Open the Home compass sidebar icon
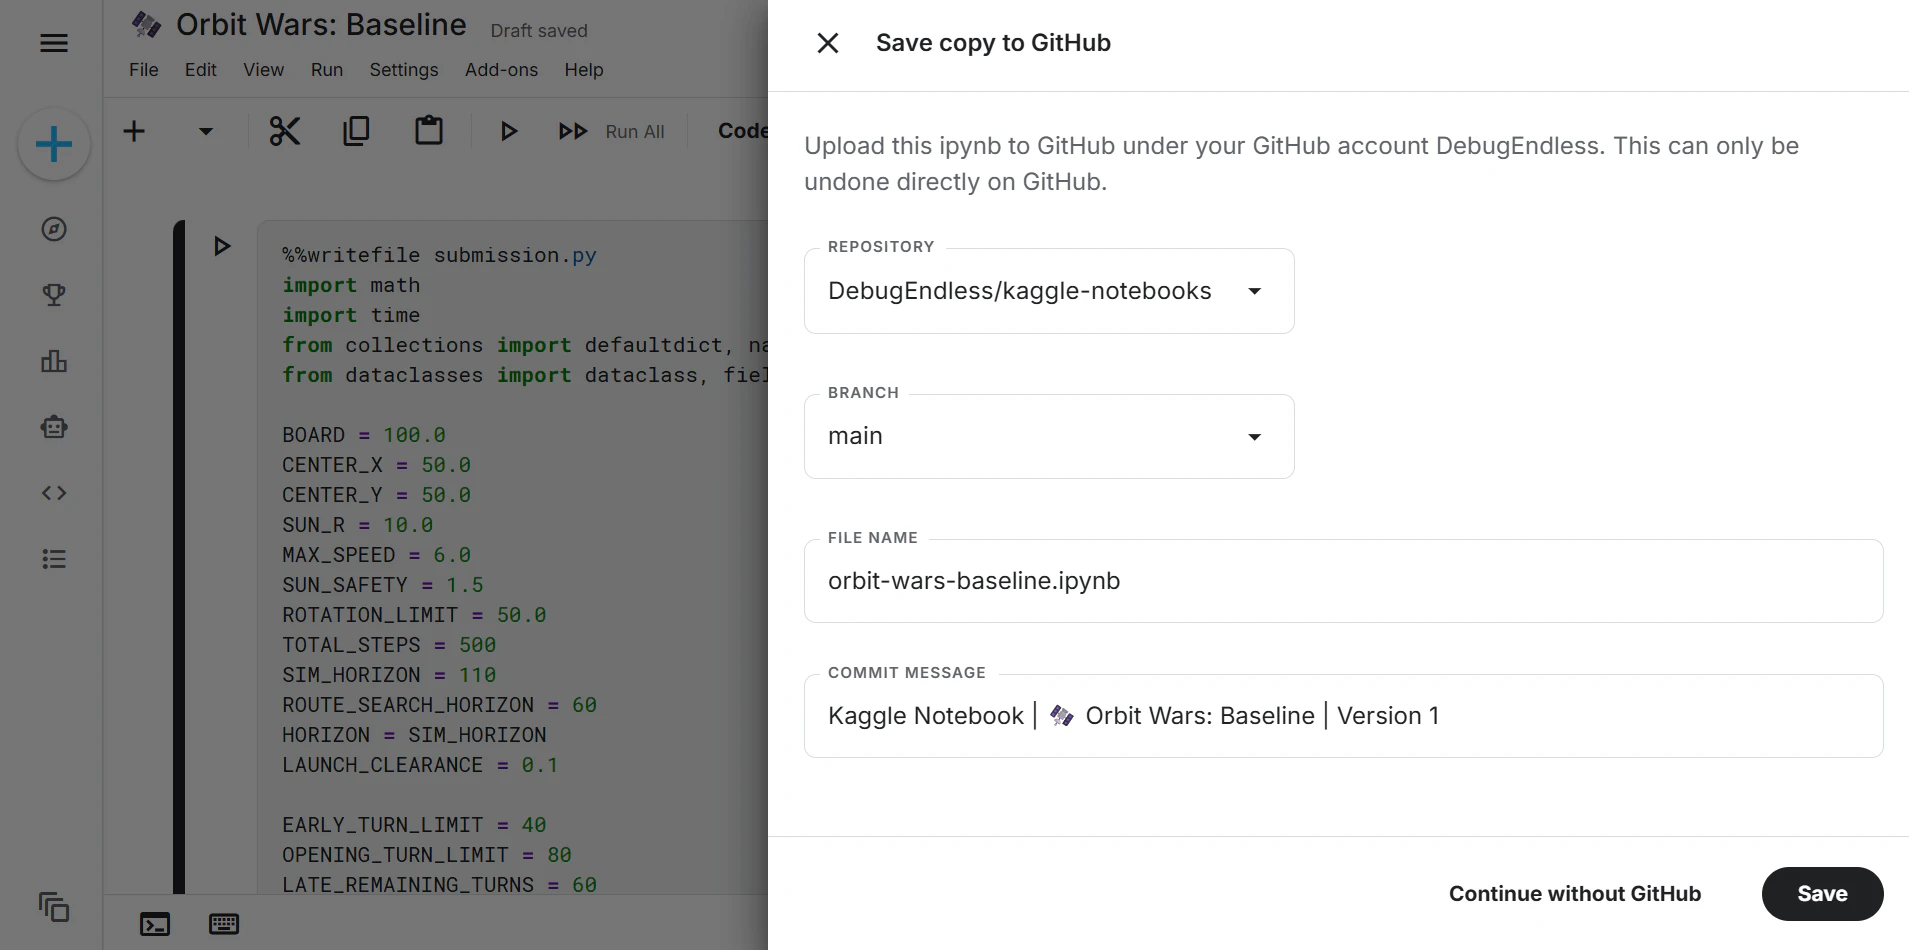1909x950 pixels. pyautogui.click(x=54, y=229)
